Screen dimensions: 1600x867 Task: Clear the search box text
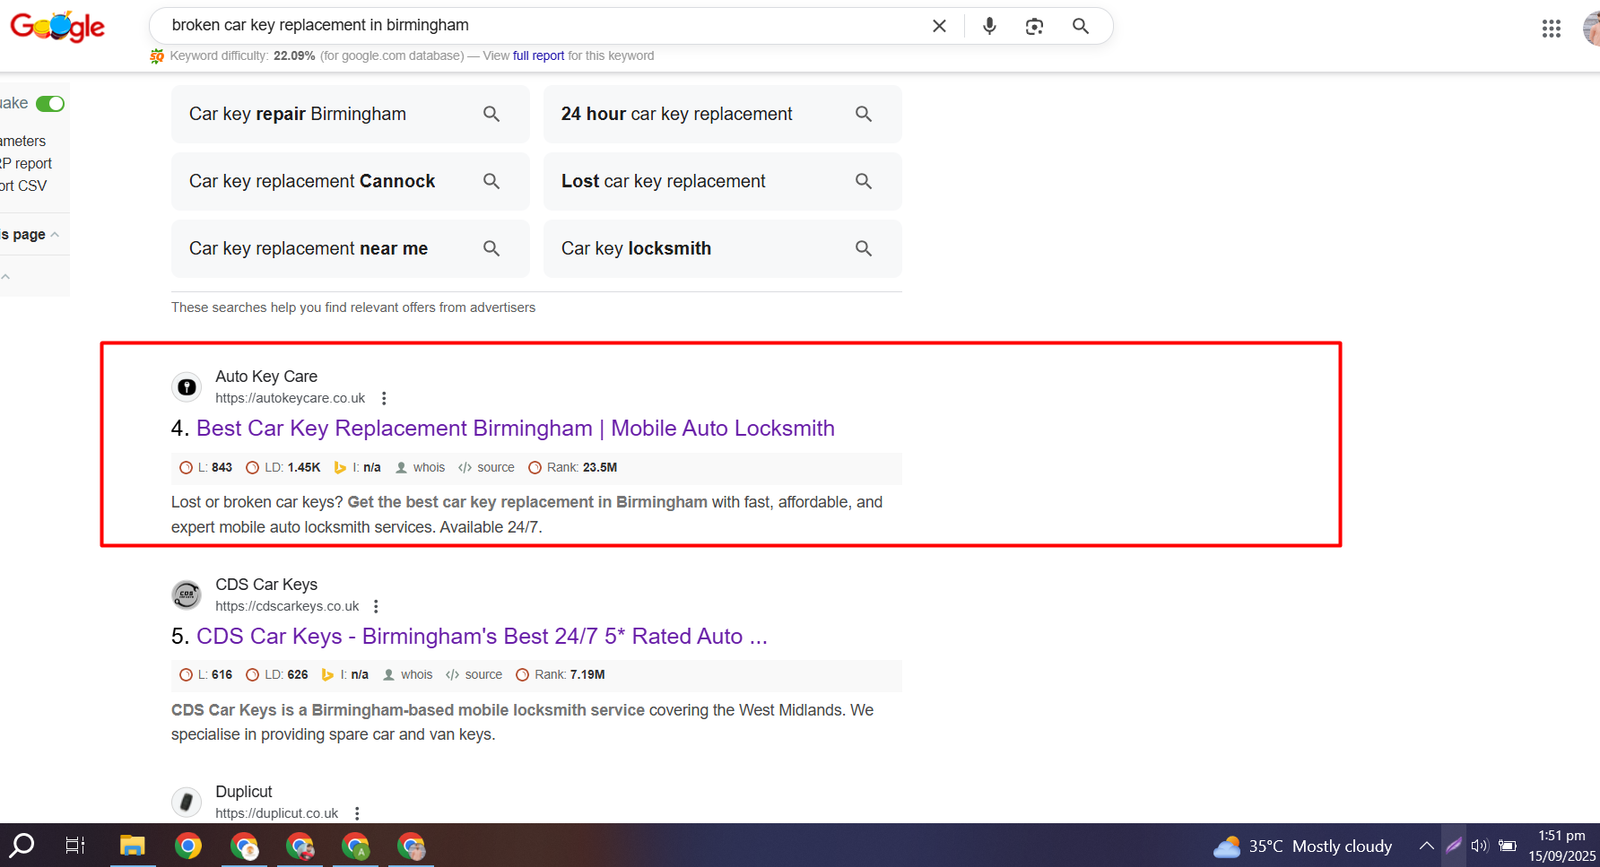coord(939,26)
